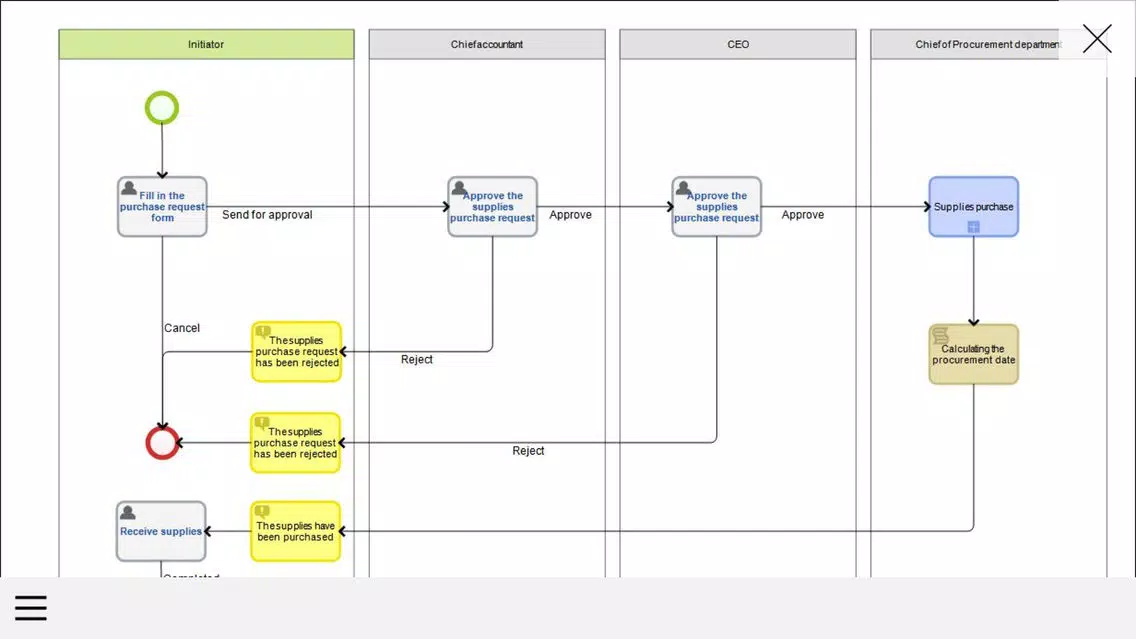Click the Approve label after Chief accountant task
This screenshot has width=1136, height=639.
click(x=570, y=214)
